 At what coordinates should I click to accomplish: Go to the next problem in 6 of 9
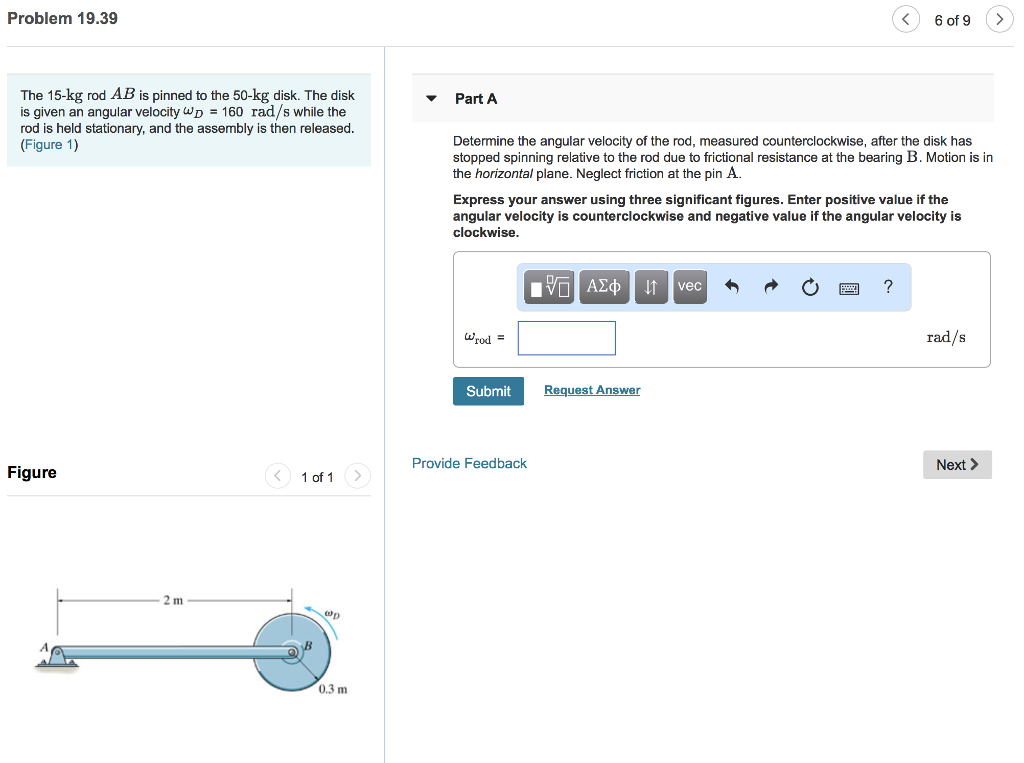click(x=999, y=19)
